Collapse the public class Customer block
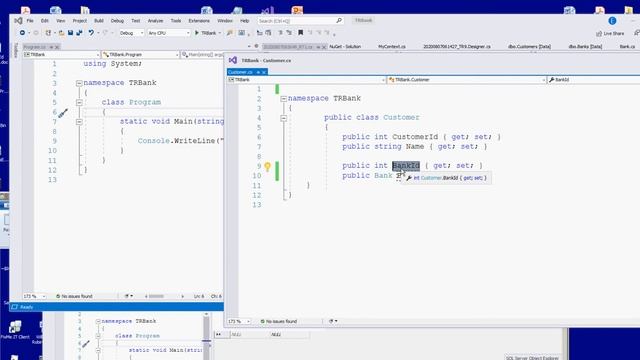 click(x=284, y=118)
